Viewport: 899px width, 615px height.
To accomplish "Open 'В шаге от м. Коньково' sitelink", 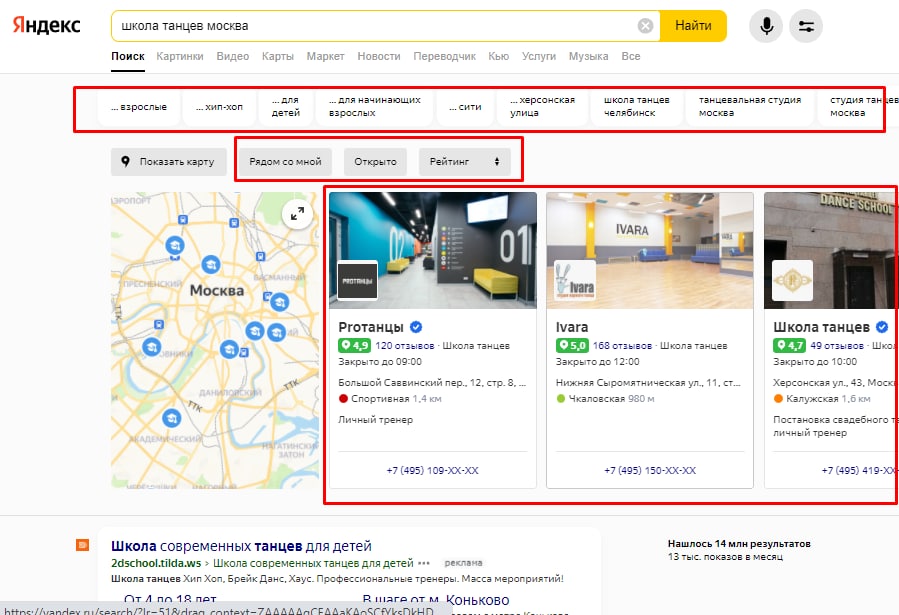I will click(436, 600).
